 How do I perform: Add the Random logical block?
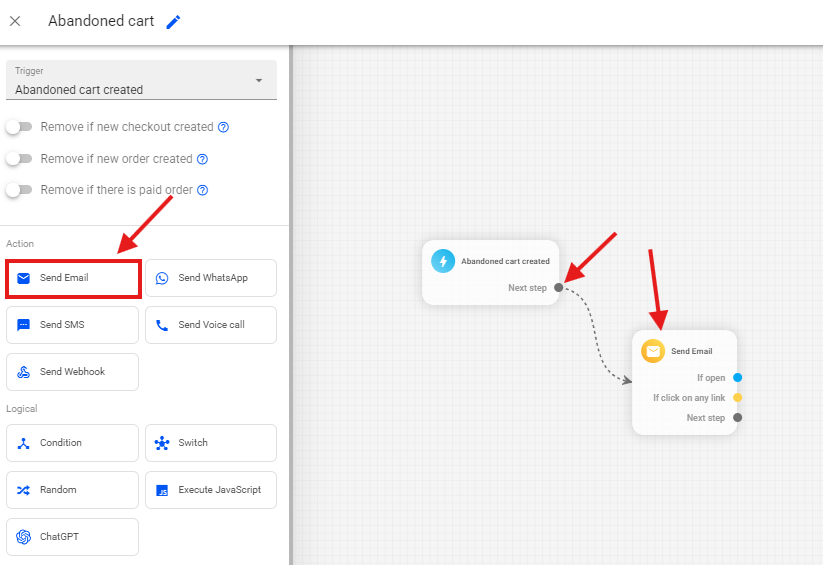click(72, 490)
